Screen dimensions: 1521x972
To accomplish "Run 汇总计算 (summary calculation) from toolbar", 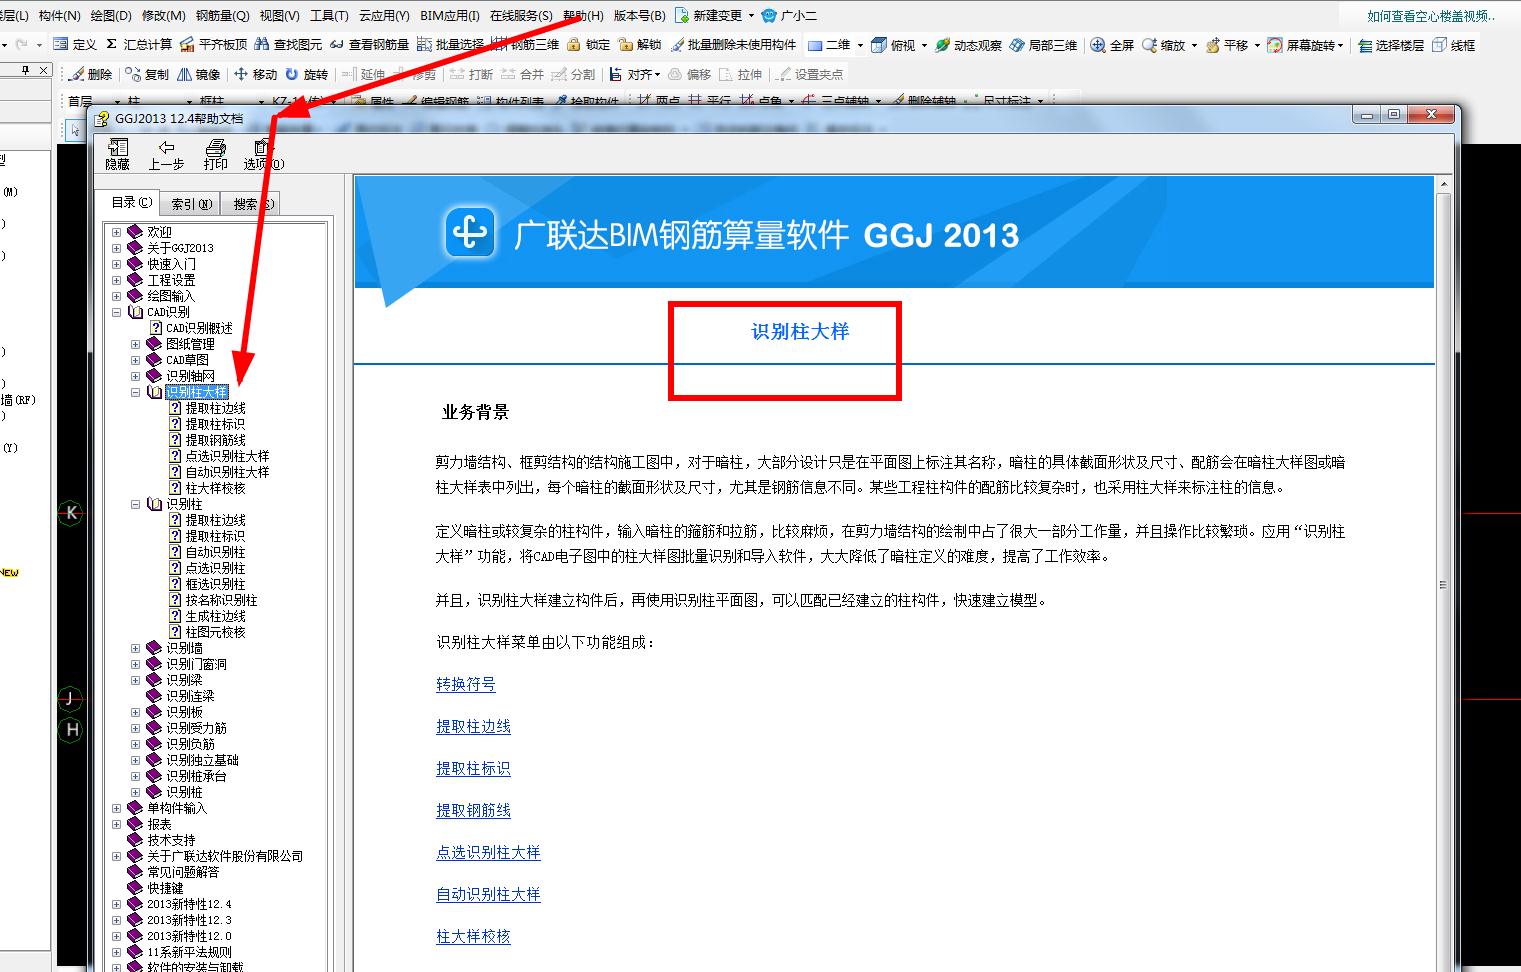I will 138,45.
